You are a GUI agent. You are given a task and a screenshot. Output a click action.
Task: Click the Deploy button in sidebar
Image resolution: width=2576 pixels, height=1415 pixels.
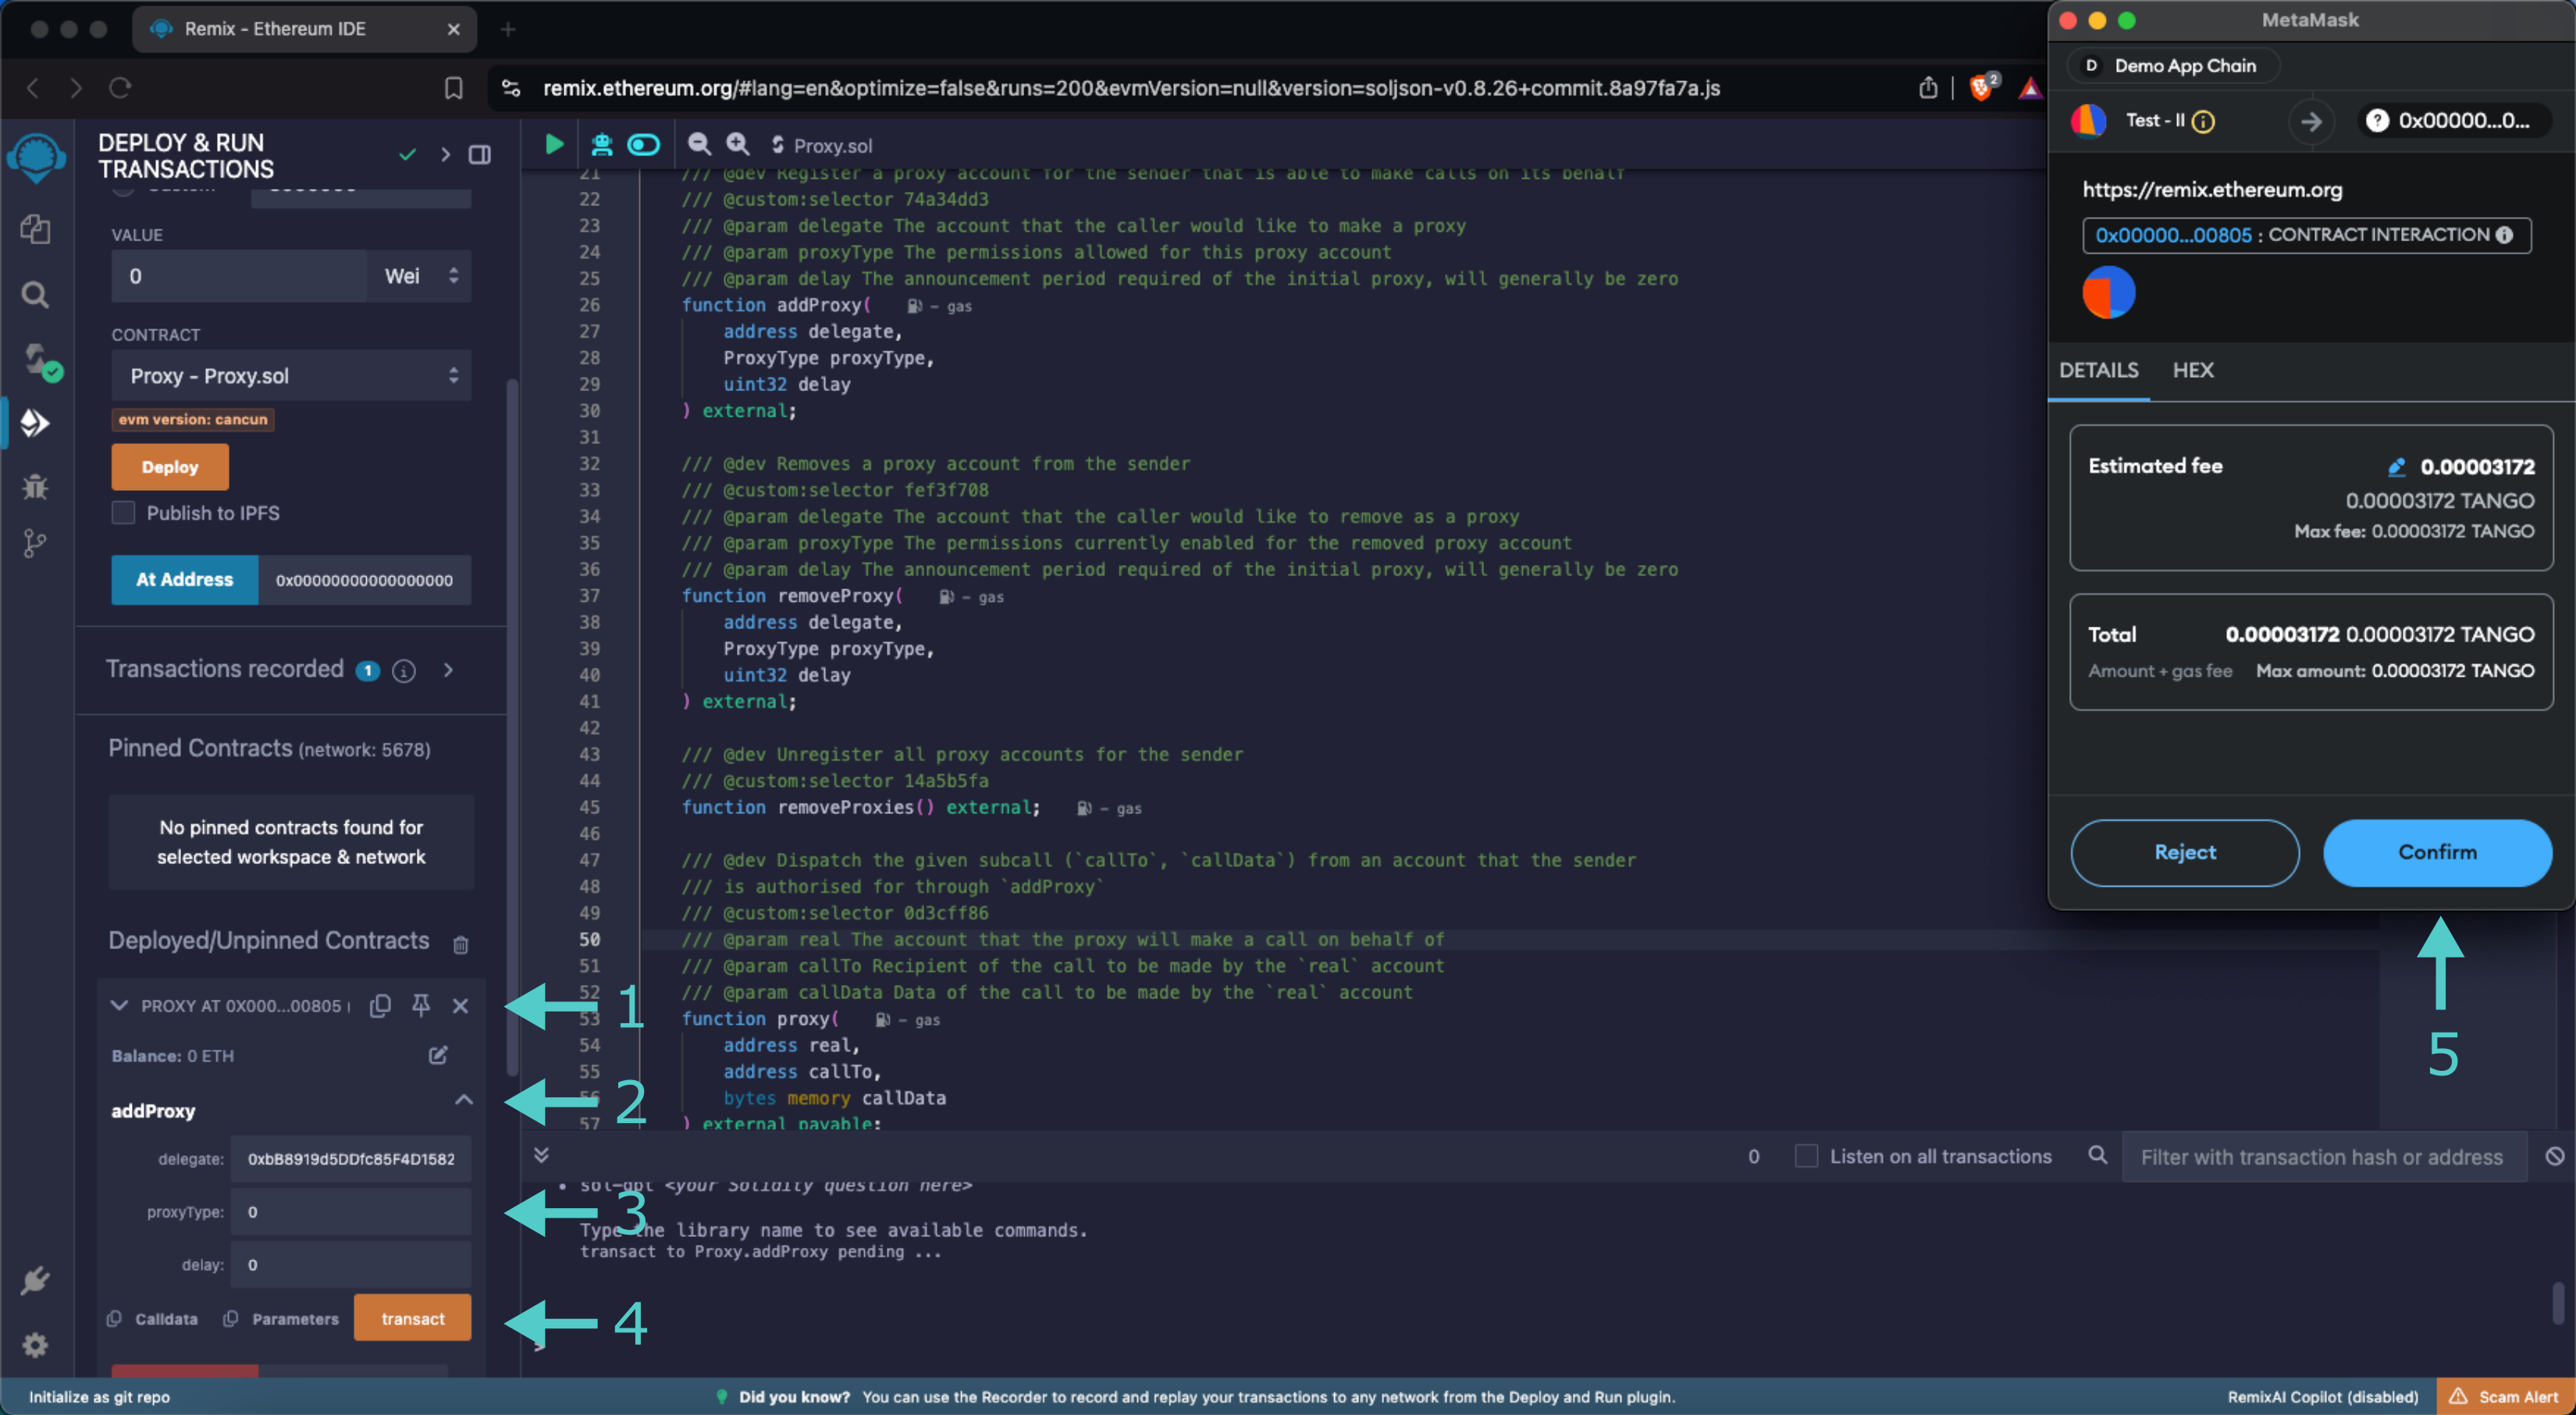169,465
